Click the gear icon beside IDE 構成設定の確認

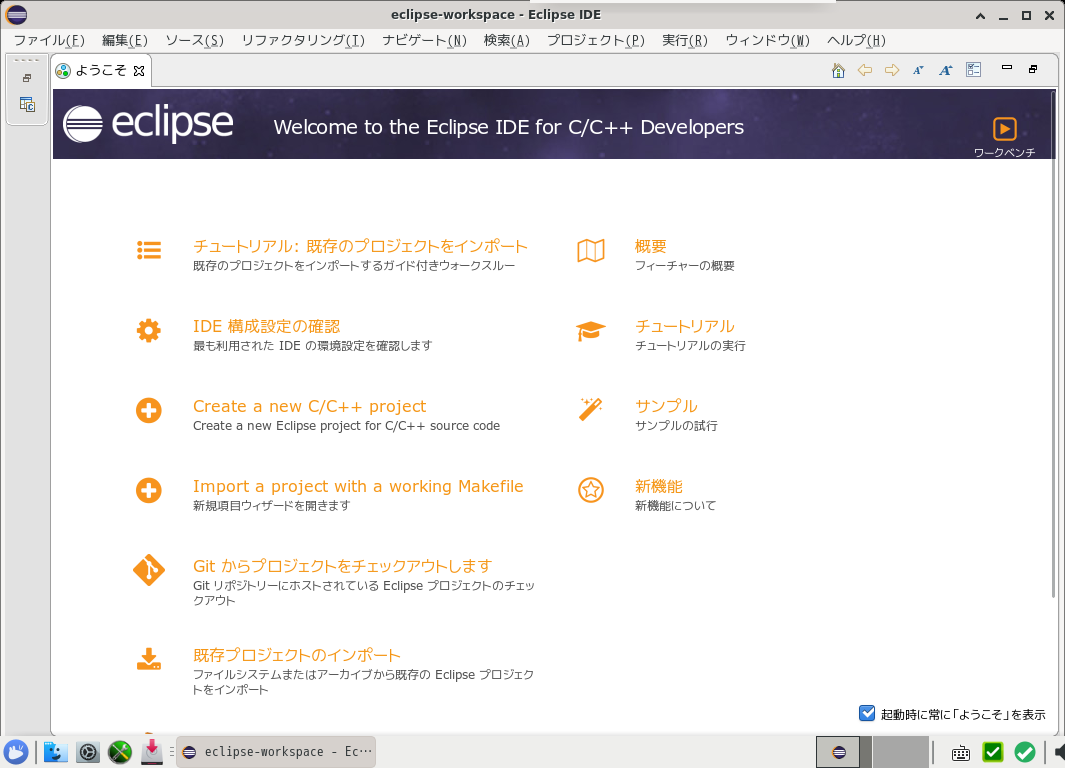click(x=149, y=331)
